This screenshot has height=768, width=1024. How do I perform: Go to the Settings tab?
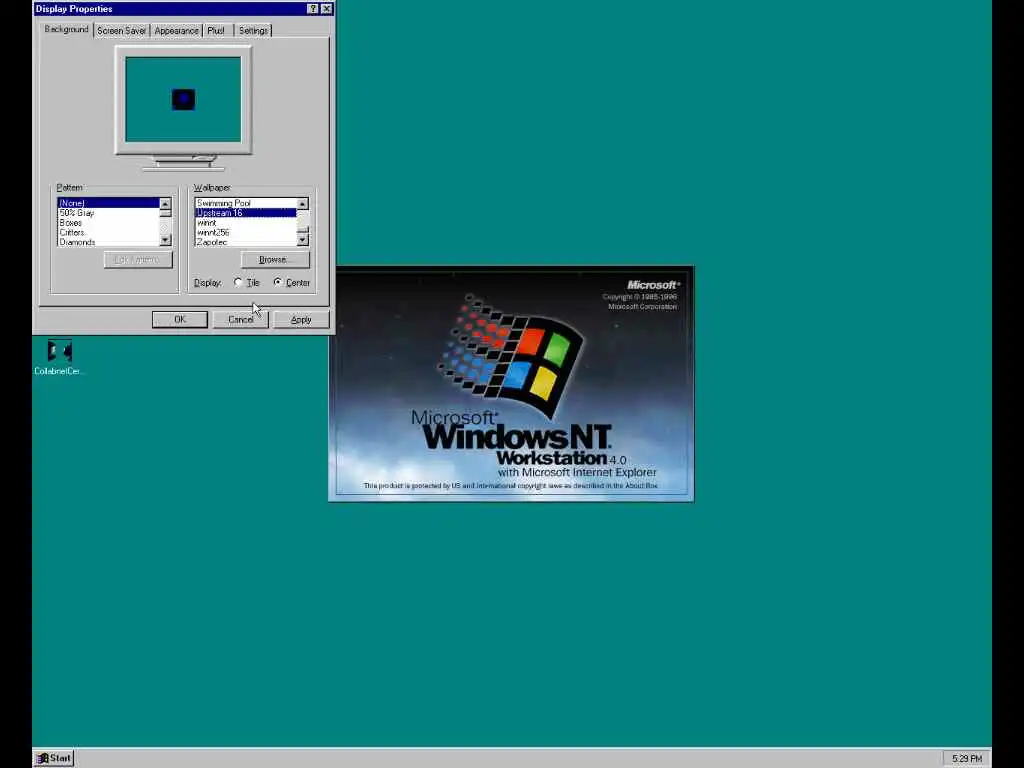click(x=253, y=31)
